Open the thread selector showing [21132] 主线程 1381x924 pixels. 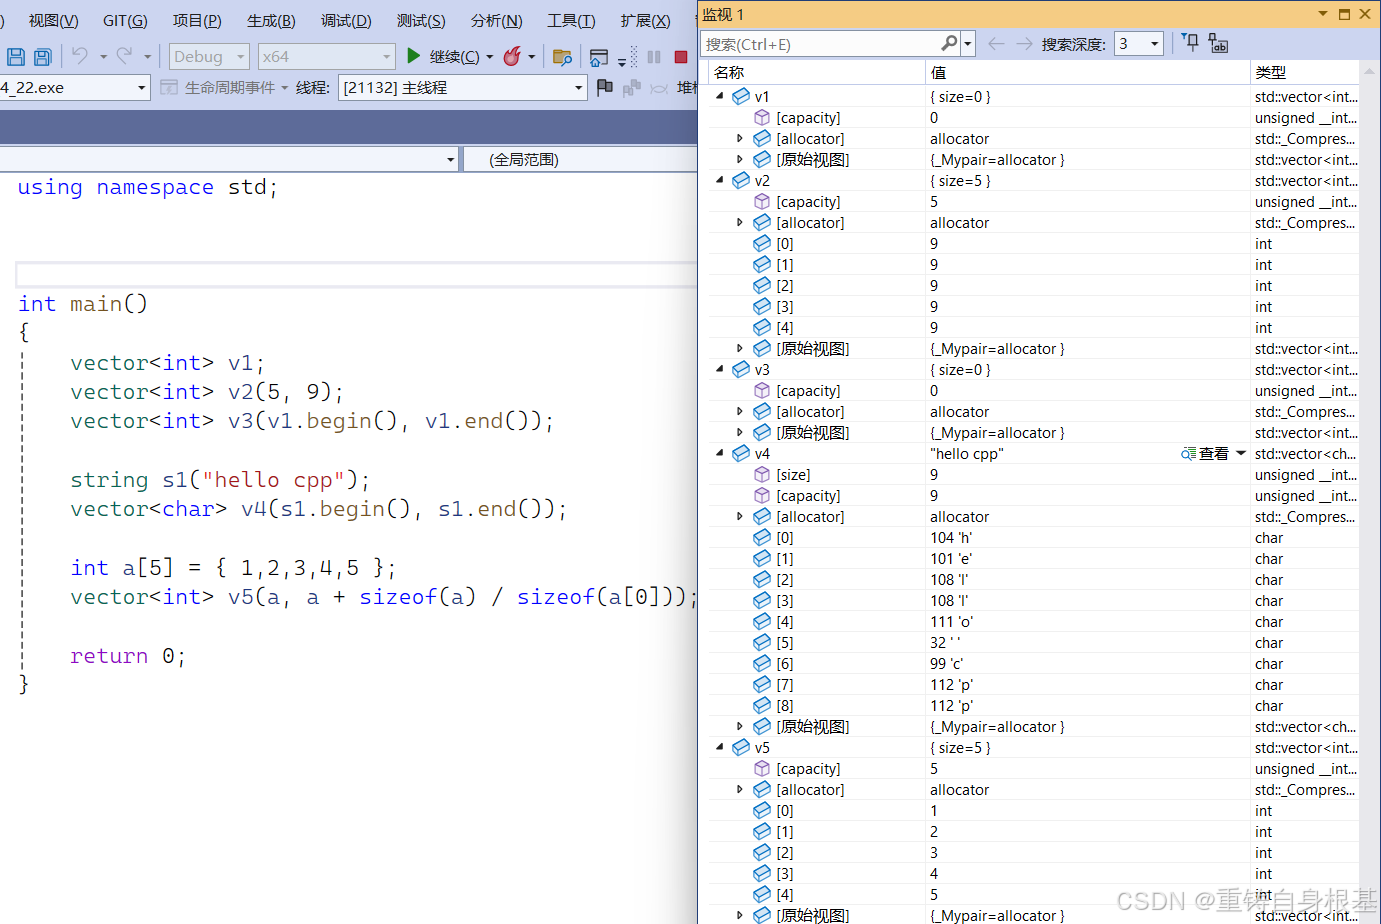tap(463, 88)
